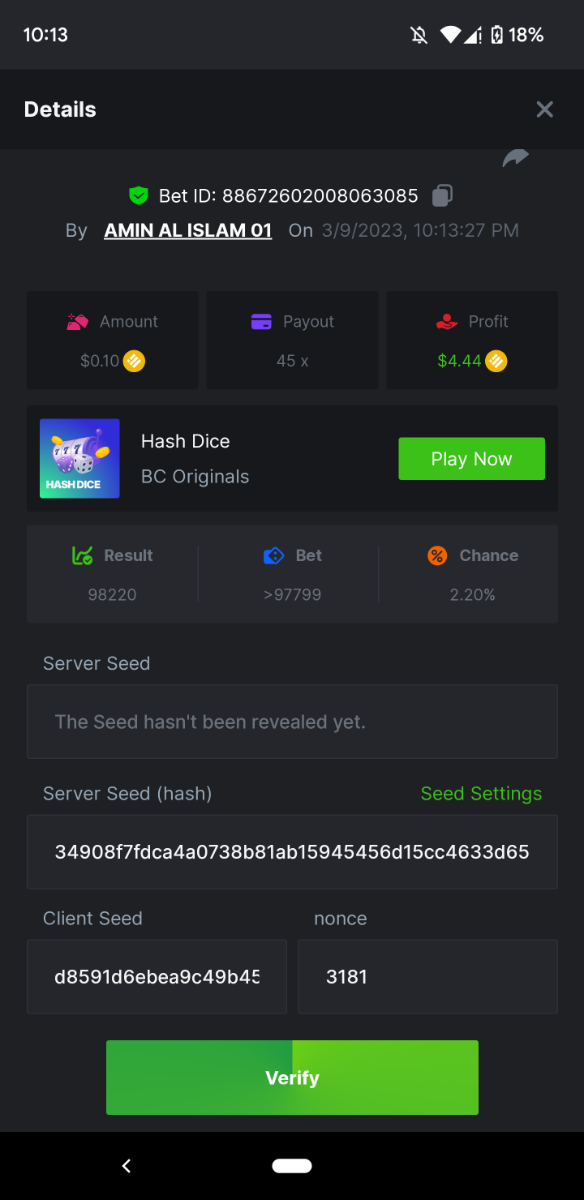This screenshot has height=1200, width=584.
Task: Select the Server Seed hash field
Action: 292,852
